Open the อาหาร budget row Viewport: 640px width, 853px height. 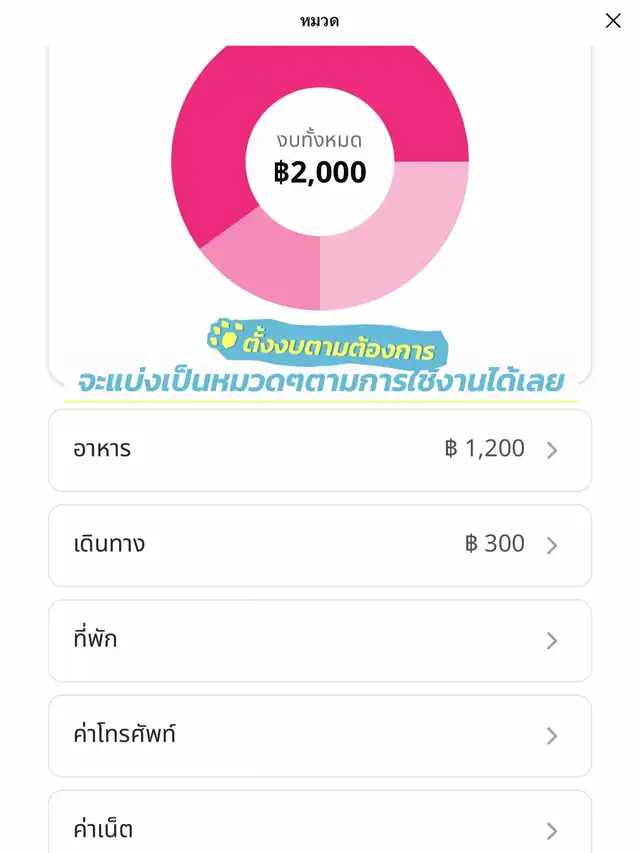(x=320, y=450)
